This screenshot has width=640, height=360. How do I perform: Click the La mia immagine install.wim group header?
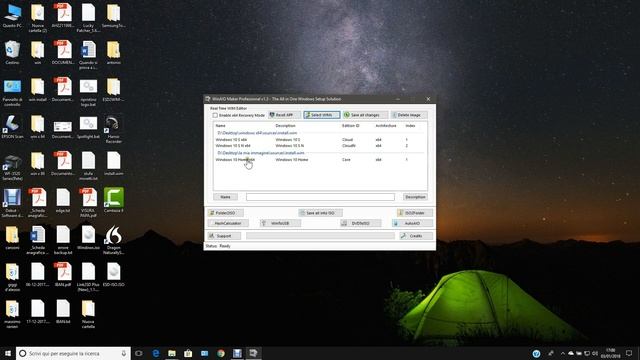[261, 153]
